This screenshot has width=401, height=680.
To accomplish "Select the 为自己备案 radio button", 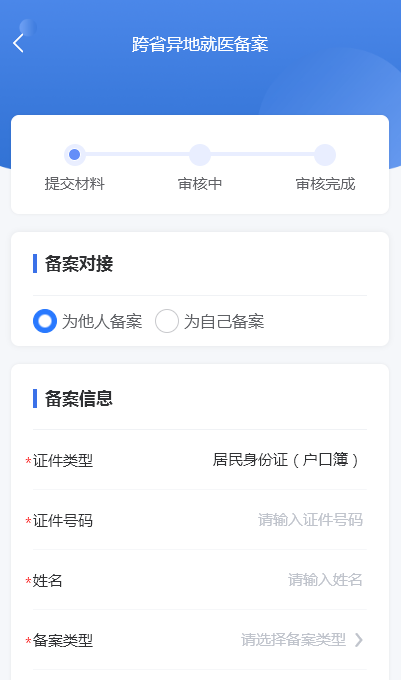I will (167, 321).
